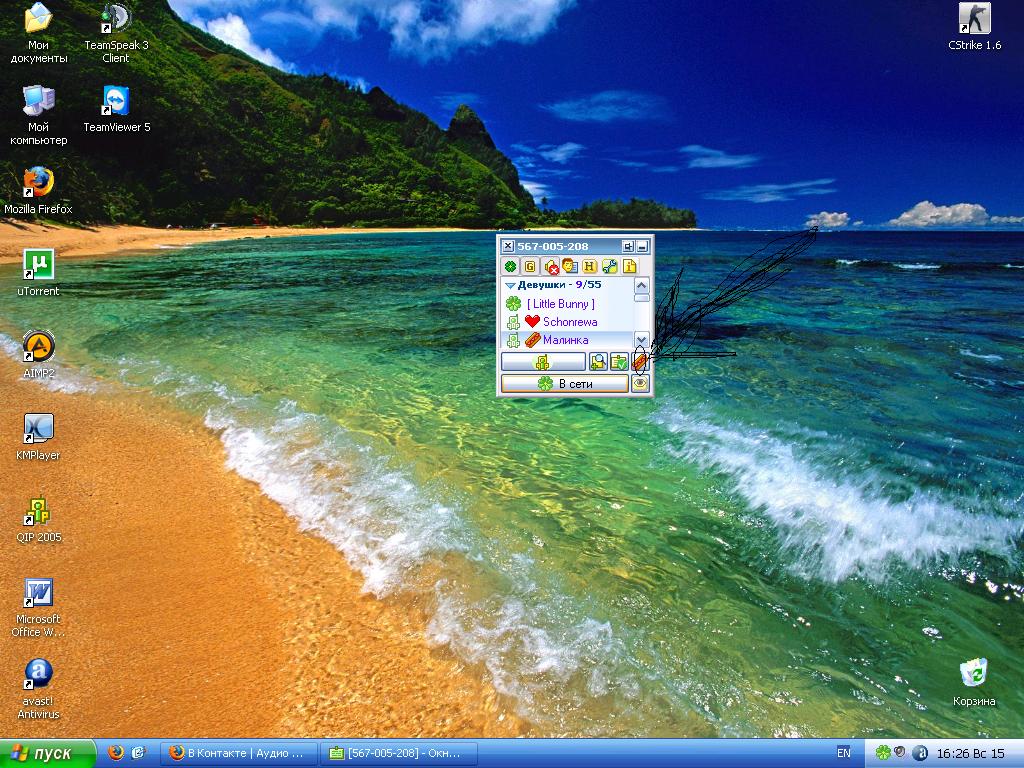Open the В сети status dropdown
This screenshot has height=768, width=1024.
coord(565,384)
